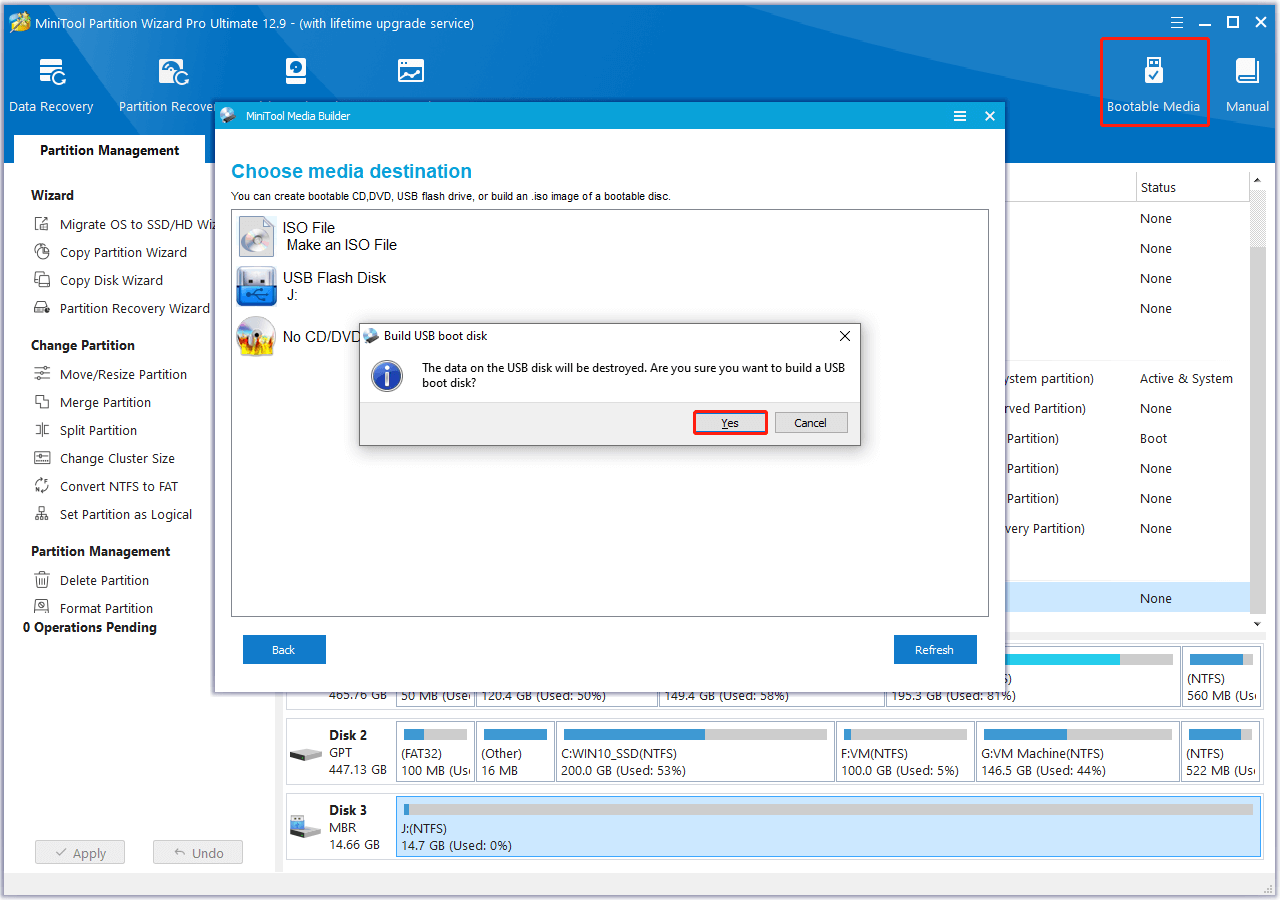Refresh the media destination list

[x=935, y=650]
